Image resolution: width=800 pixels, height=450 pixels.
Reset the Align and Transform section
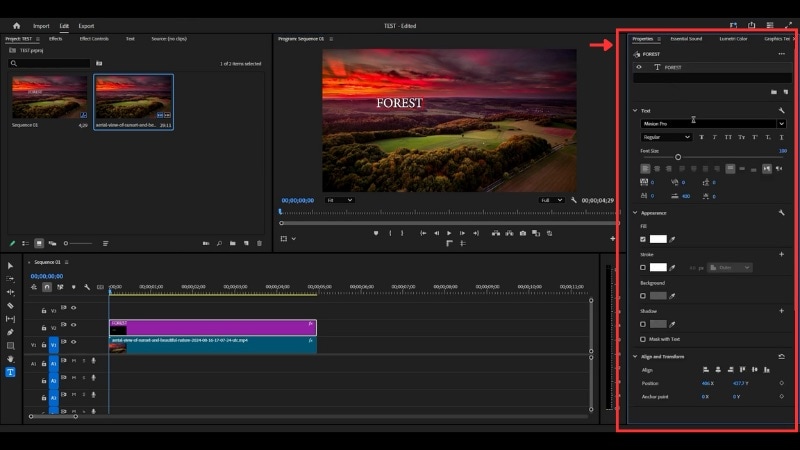tap(781, 356)
